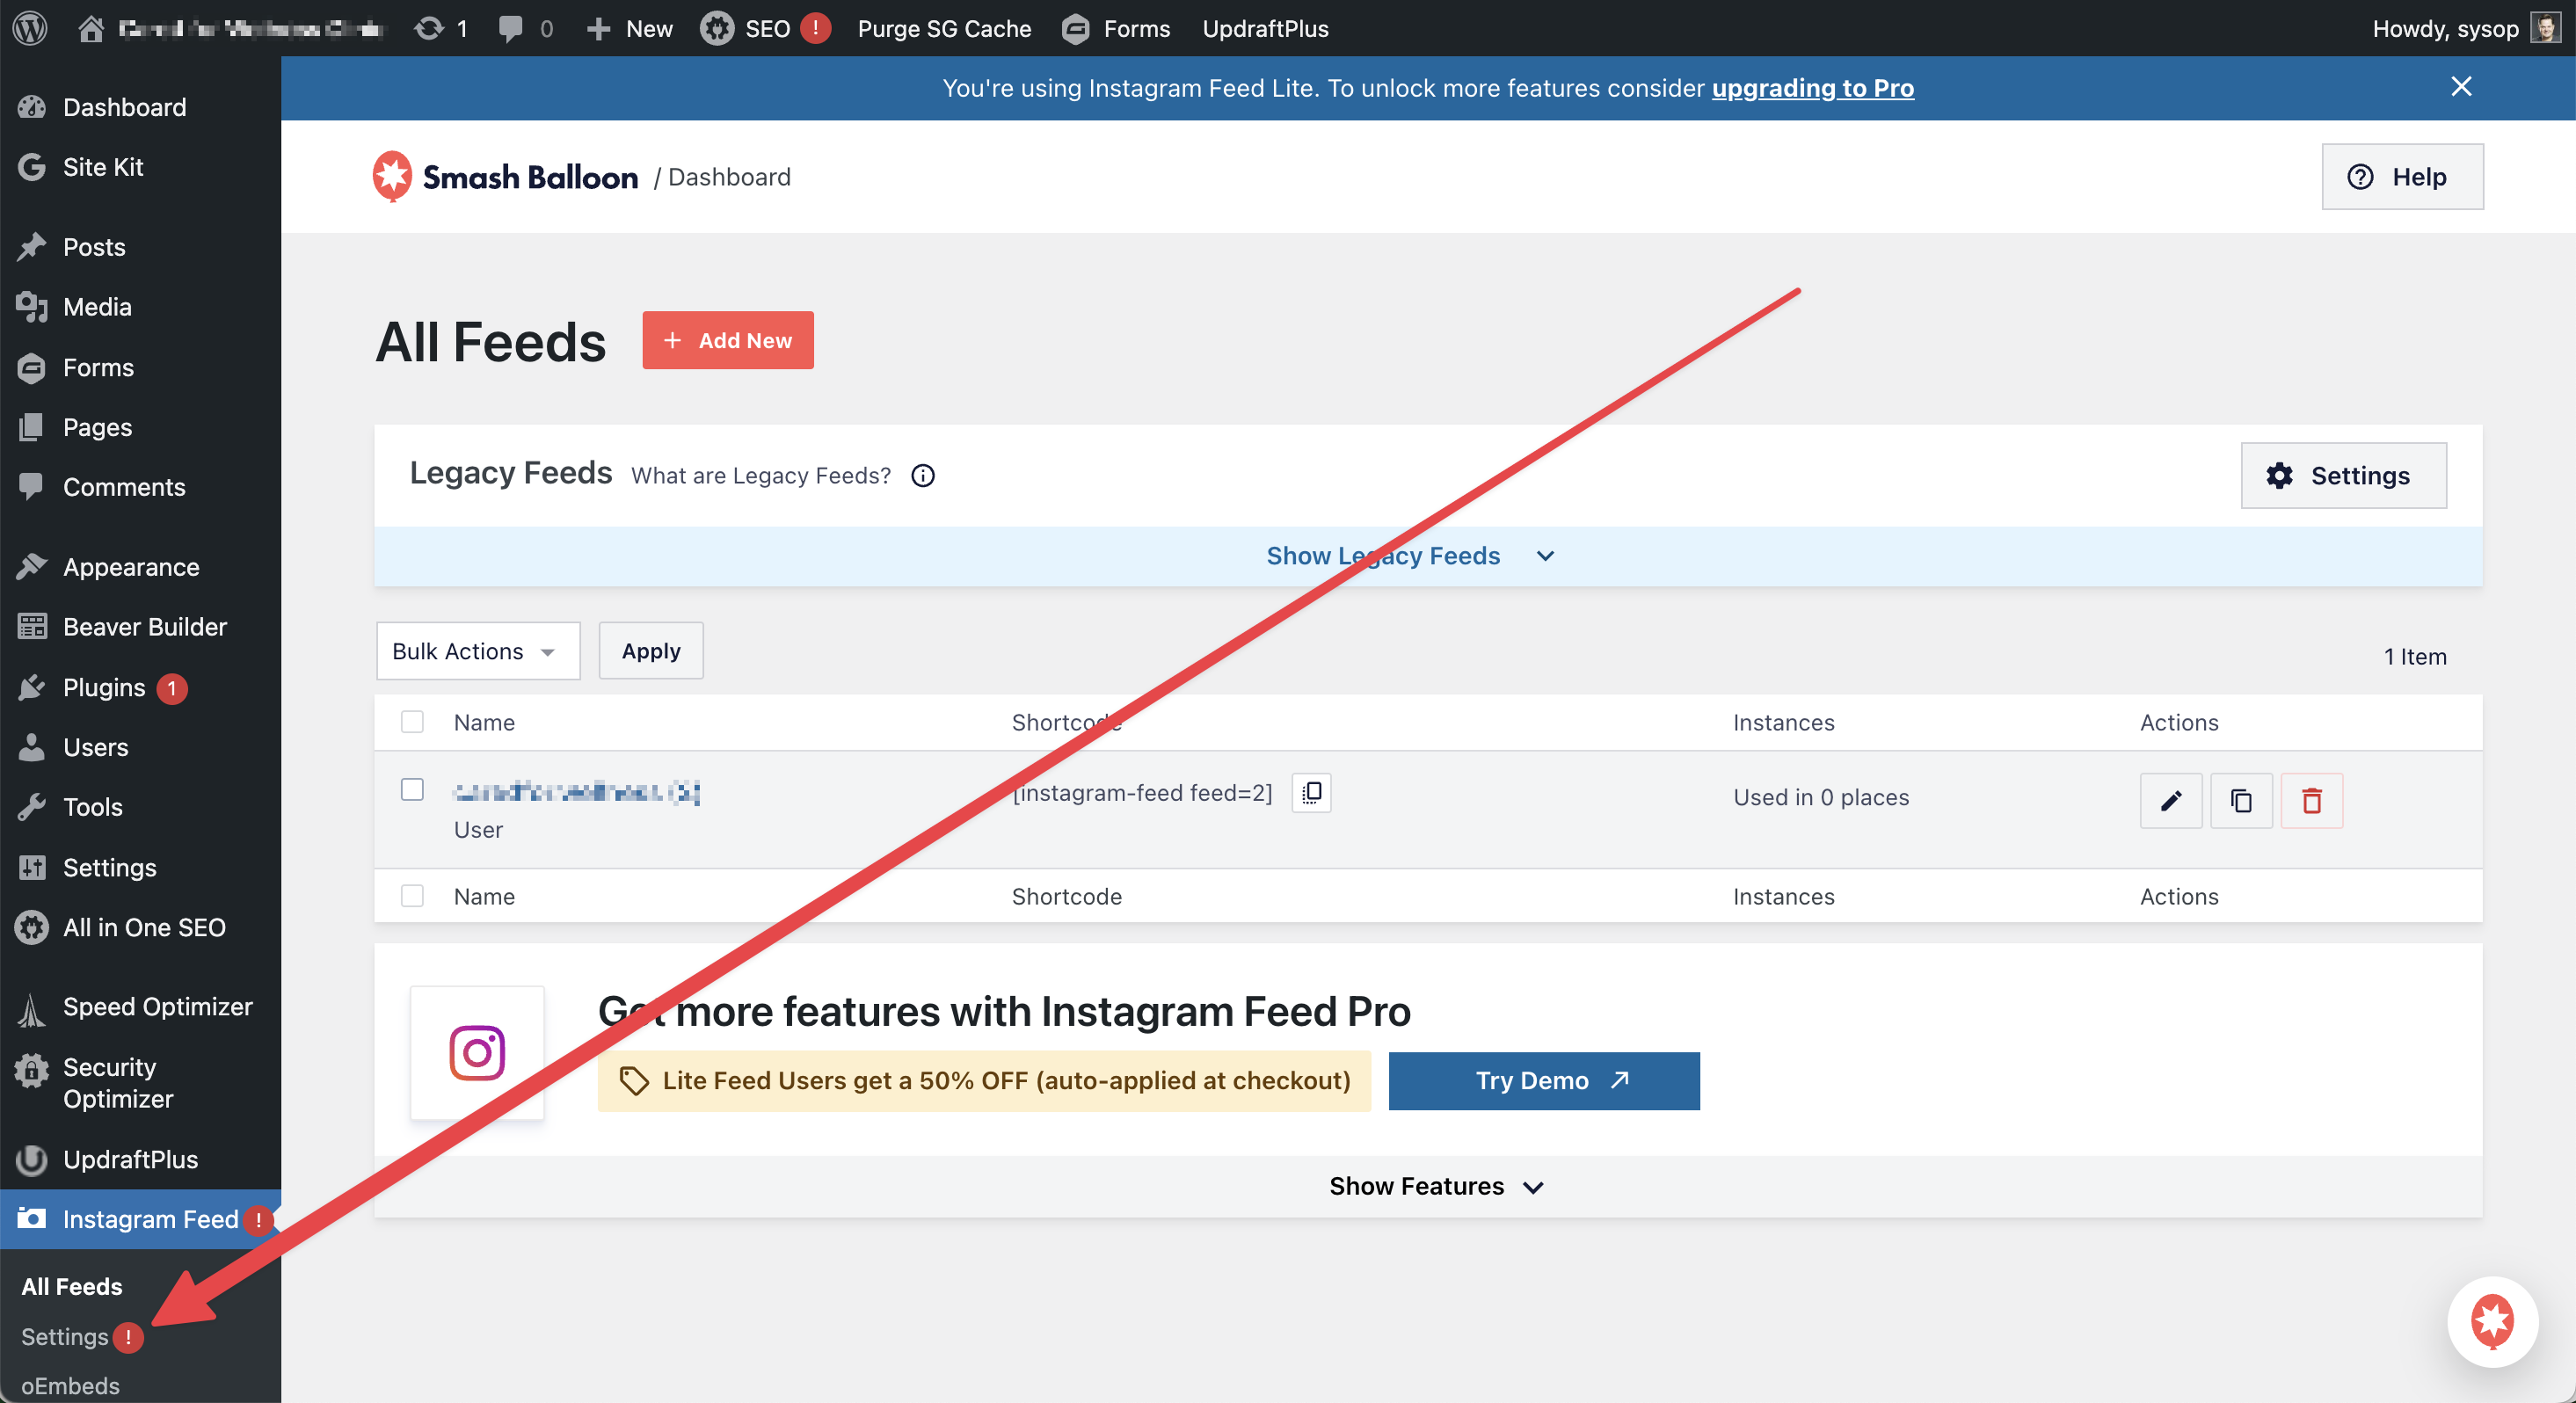Open the SEO admin bar menu
Image resolution: width=2576 pixels, height=1403 pixels.
click(765, 28)
